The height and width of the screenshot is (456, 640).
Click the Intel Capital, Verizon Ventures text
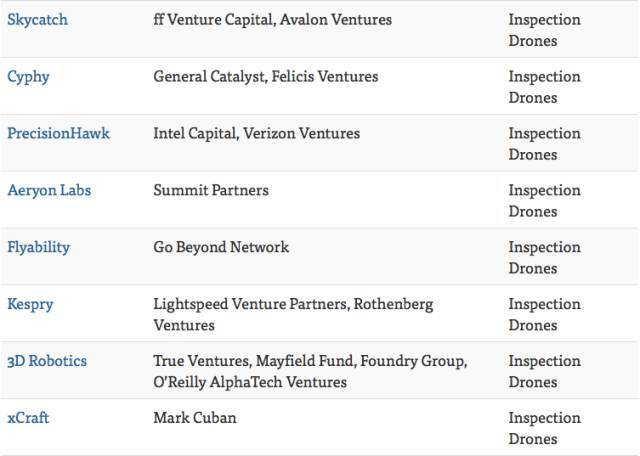(256, 133)
